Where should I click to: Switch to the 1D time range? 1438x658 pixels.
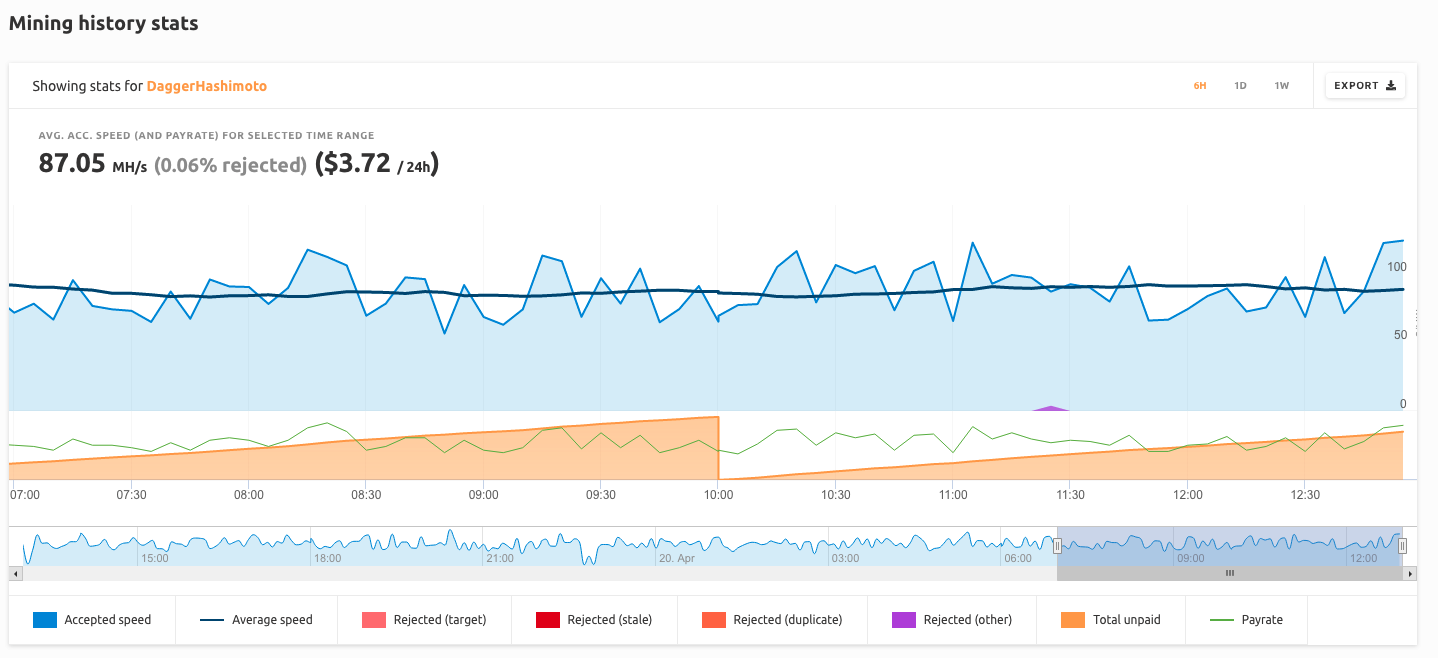pyautogui.click(x=1240, y=86)
